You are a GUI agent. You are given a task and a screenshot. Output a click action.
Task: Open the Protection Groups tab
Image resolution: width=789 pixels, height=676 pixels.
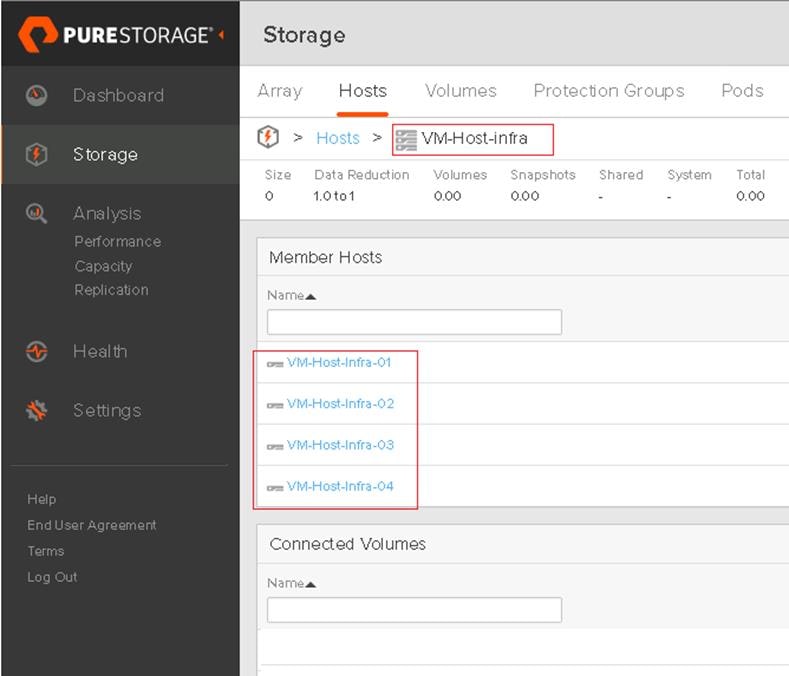(608, 91)
